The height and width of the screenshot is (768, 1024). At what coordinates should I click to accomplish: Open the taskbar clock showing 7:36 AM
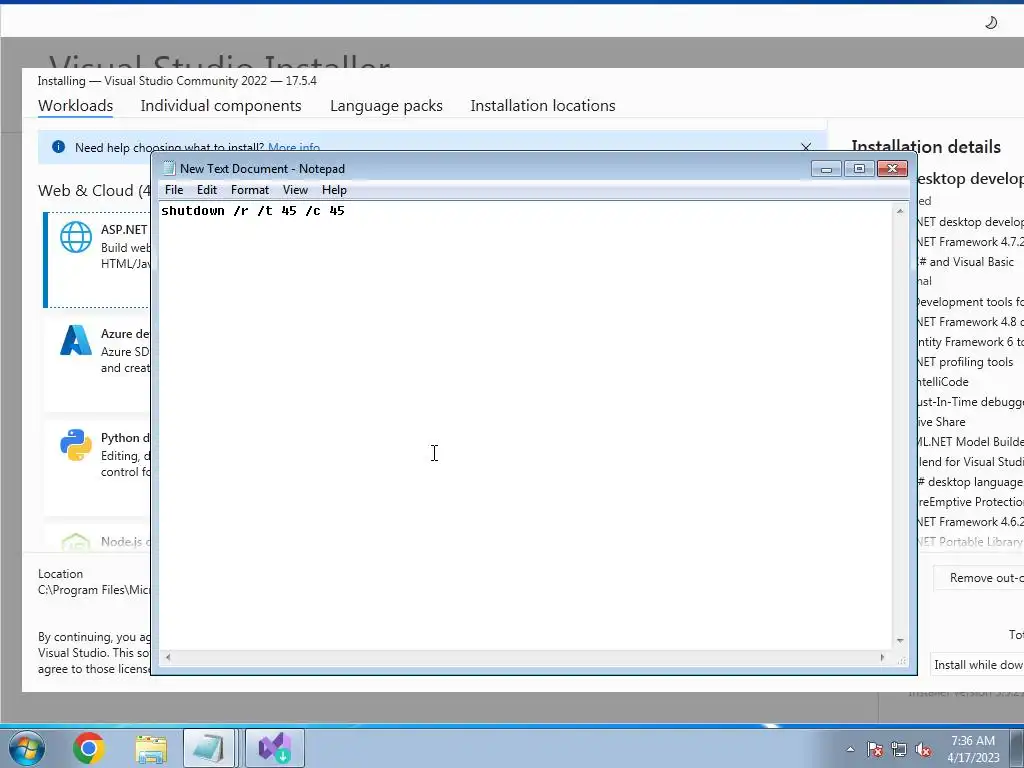(973, 749)
